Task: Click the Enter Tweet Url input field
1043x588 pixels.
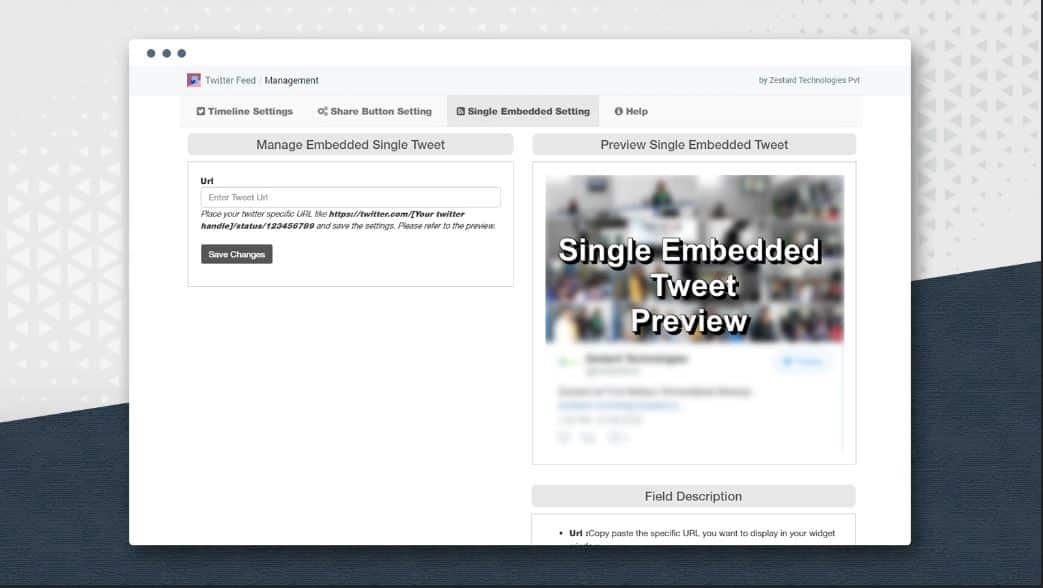Action: coord(350,196)
